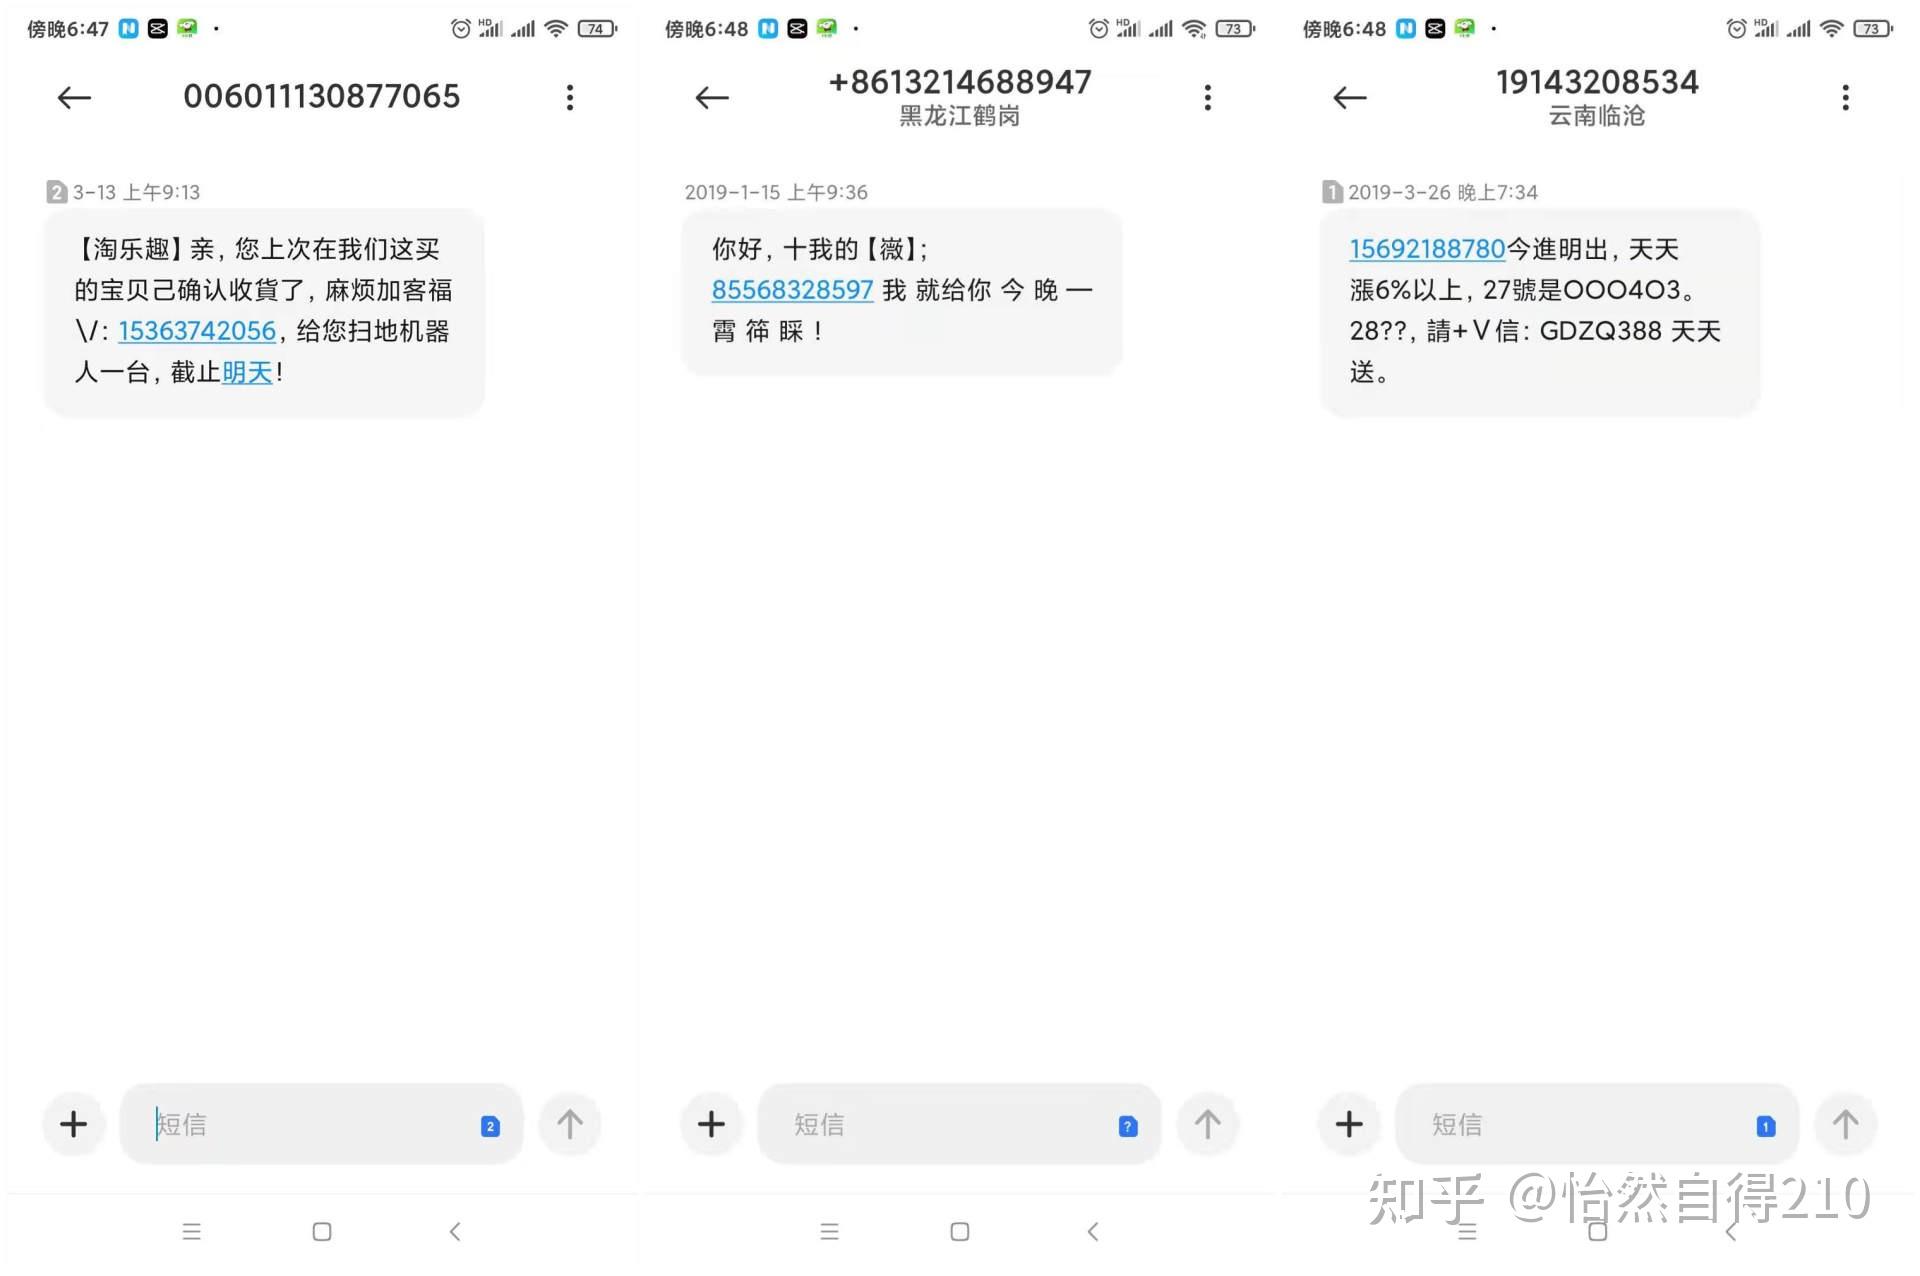
Task: Tap the 短信 text field in 19143208534 chat
Action: click(x=1598, y=1124)
